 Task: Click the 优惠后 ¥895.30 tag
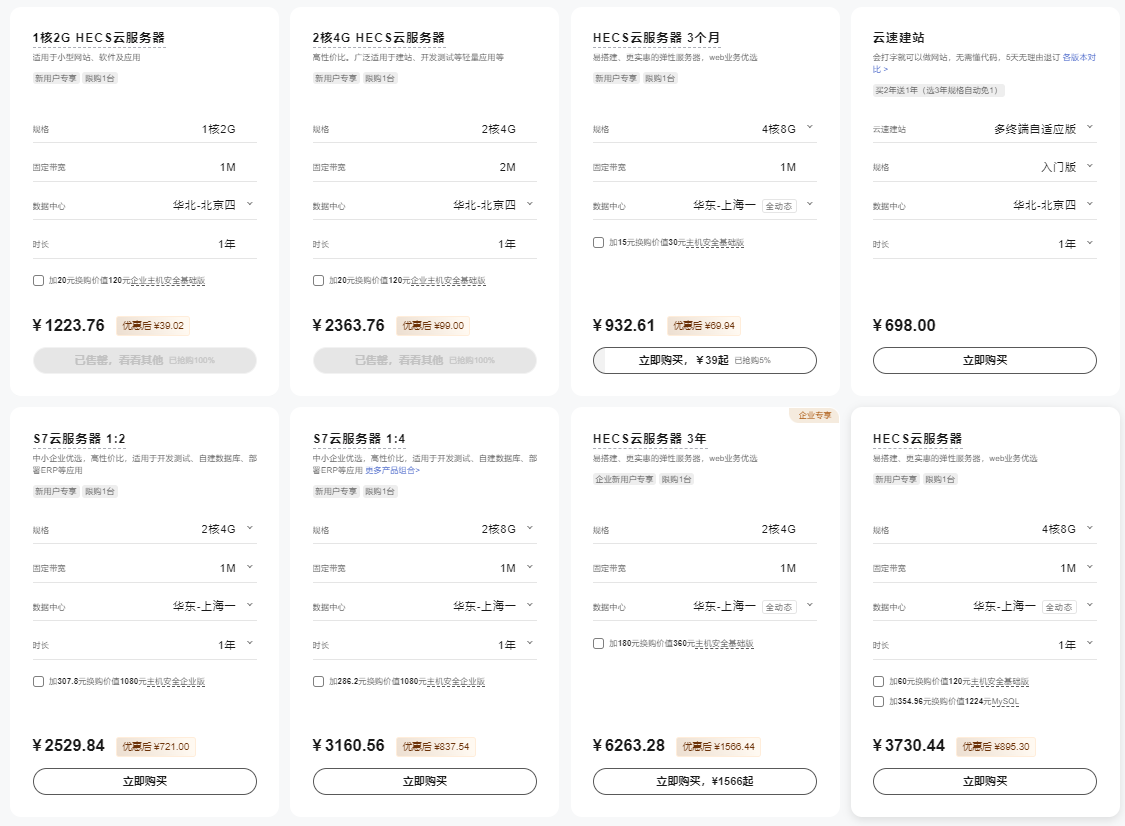click(996, 746)
